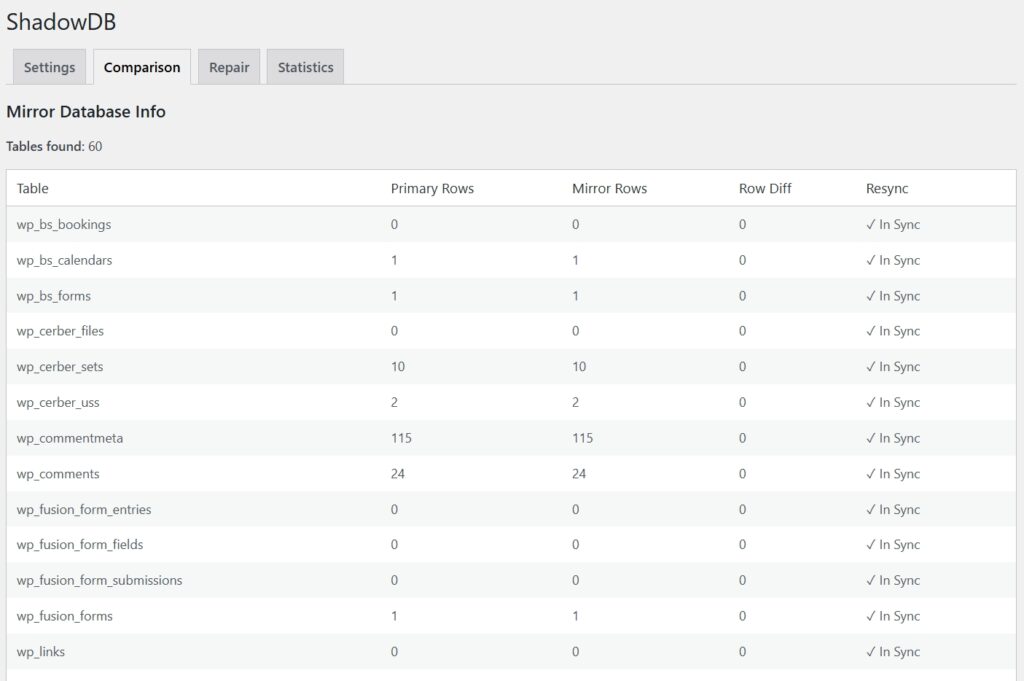Click the Row Diff column header
This screenshot has height=681, width=1024.
click(x=765, y=188)
